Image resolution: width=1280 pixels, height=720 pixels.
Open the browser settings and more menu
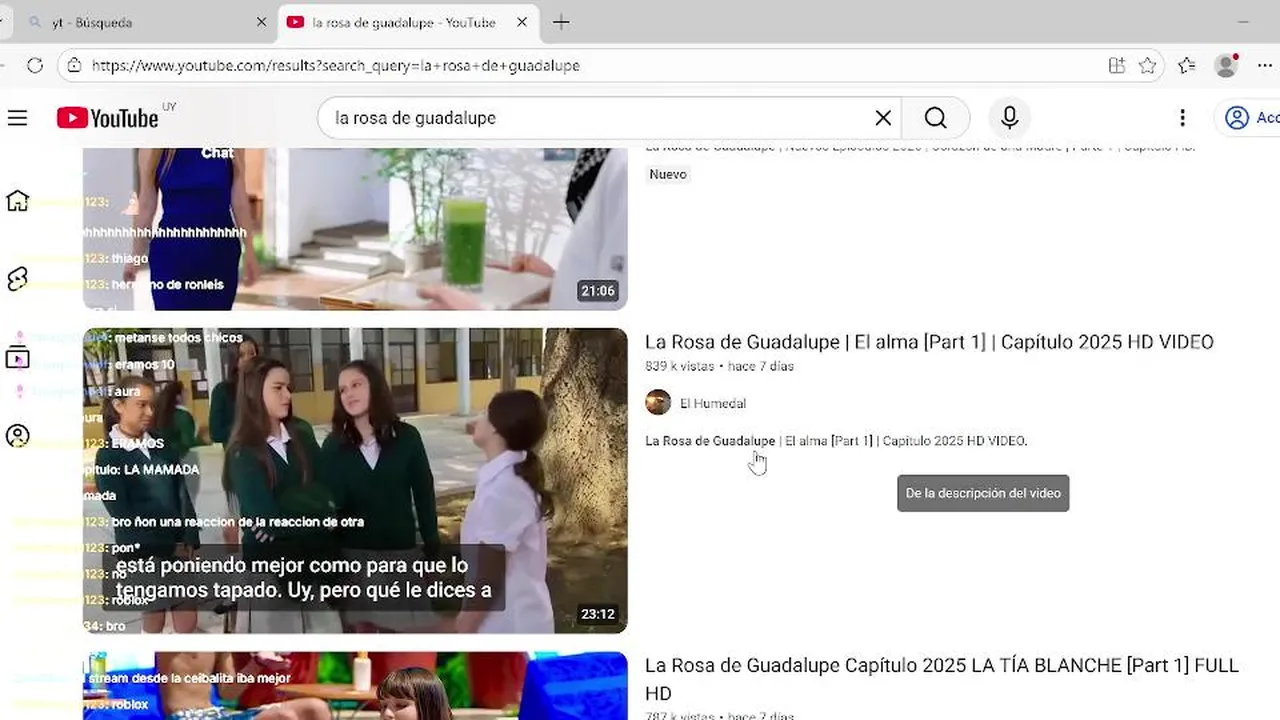1265,66
